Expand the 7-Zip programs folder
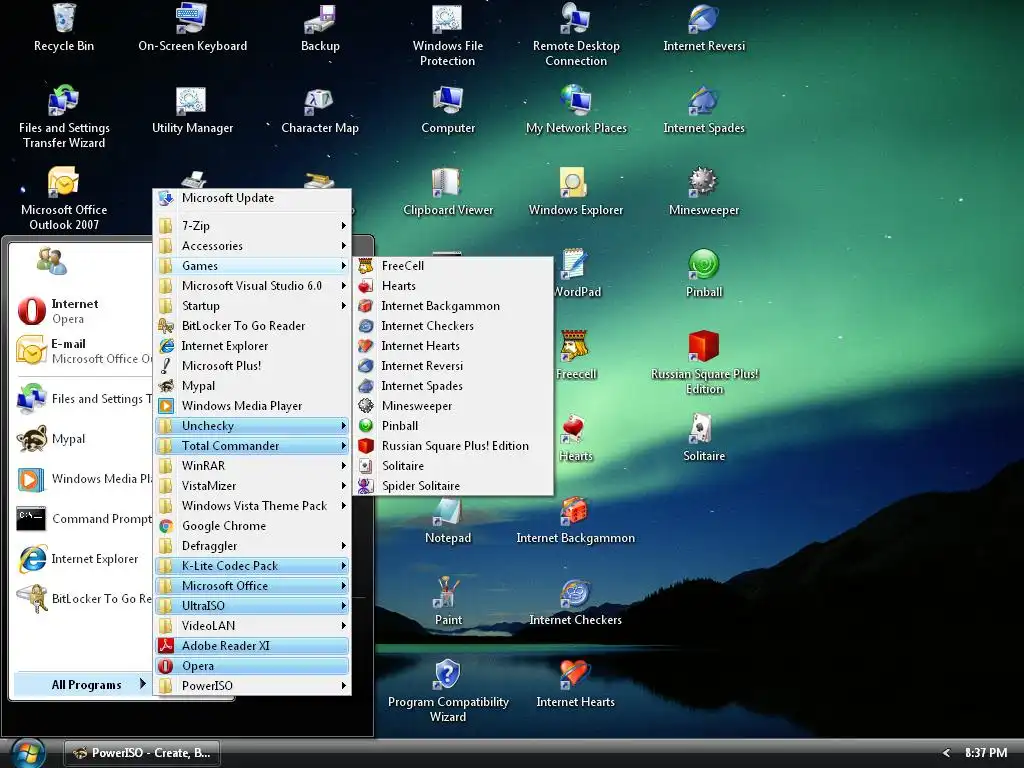Screen dimensions: 1024x768 [252, 226]
